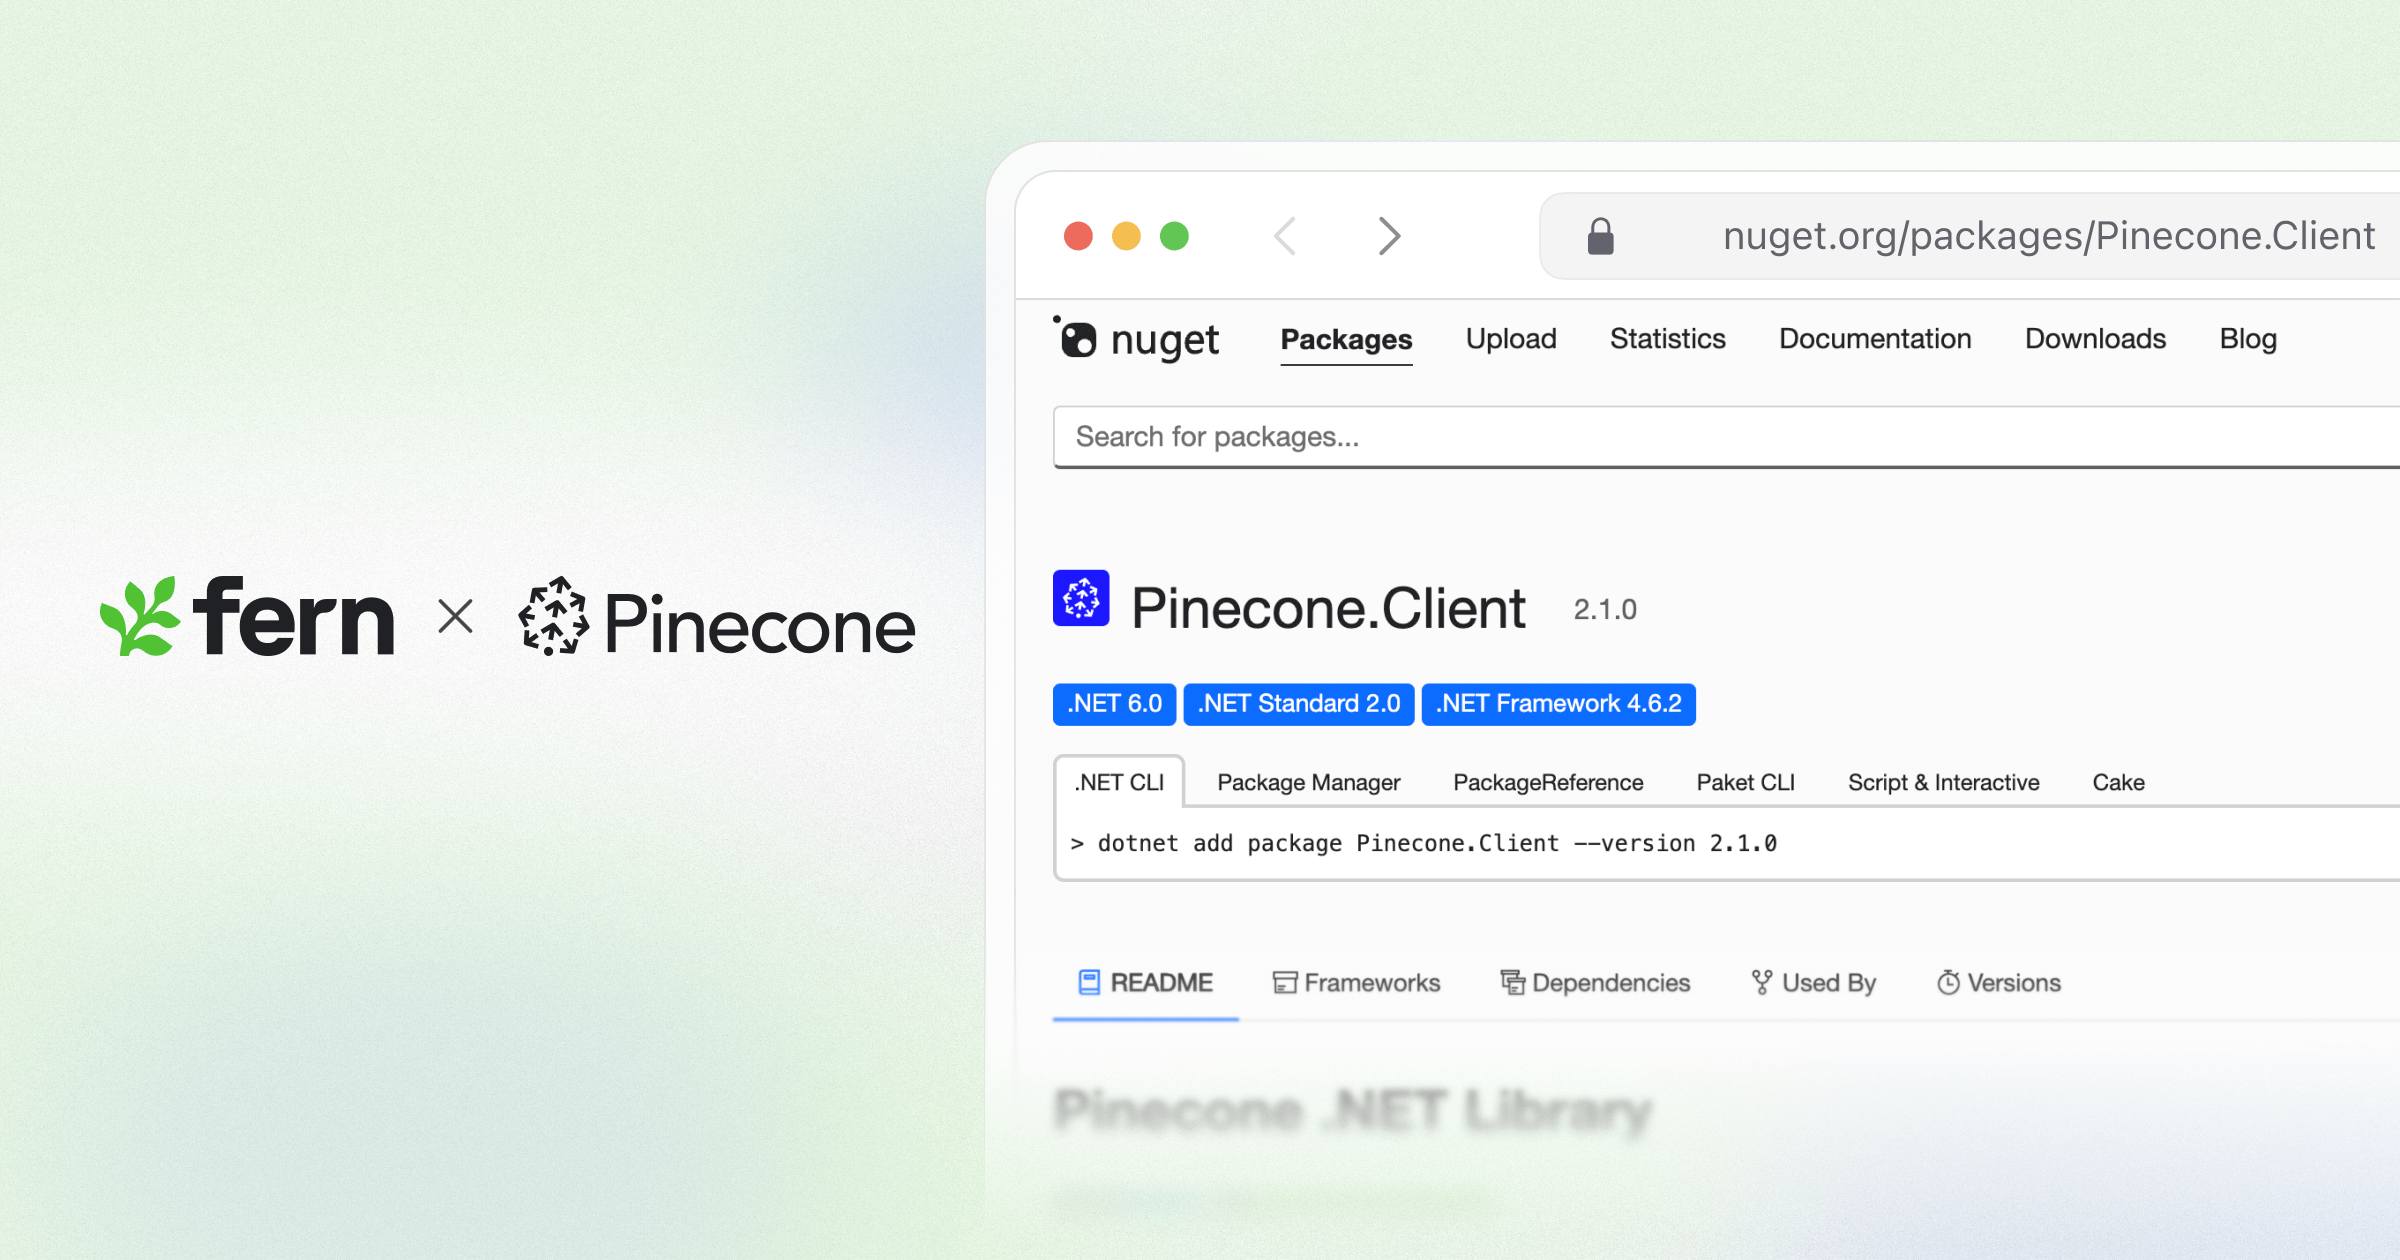This screenshot has height=1260, width=2400.
Task: Switch to the Script & Interactive tab
Action: tap(1944, 782)
